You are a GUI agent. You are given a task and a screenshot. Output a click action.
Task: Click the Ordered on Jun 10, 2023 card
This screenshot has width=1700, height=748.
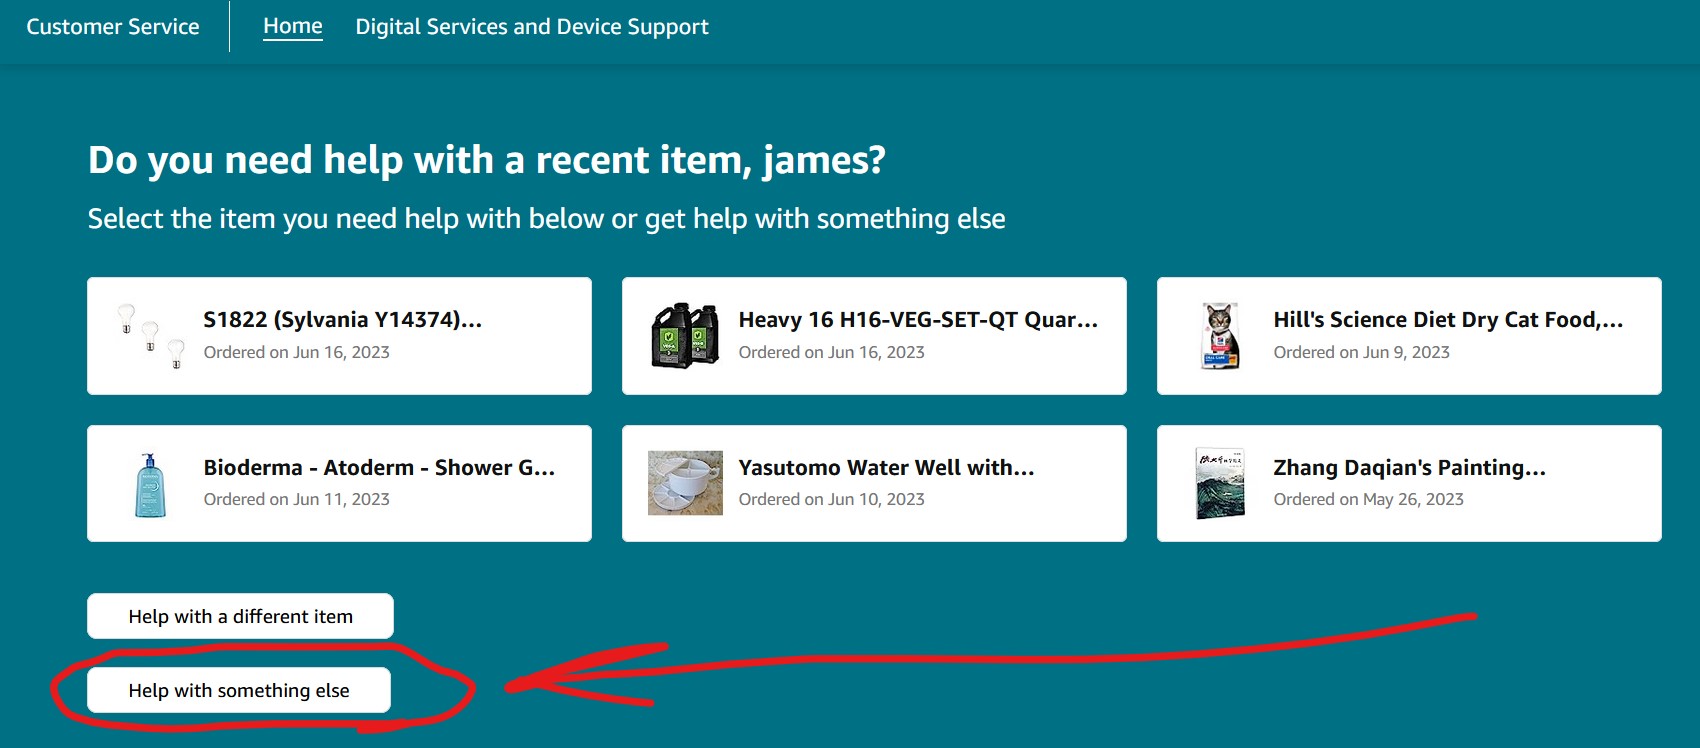tap(874, 484)
